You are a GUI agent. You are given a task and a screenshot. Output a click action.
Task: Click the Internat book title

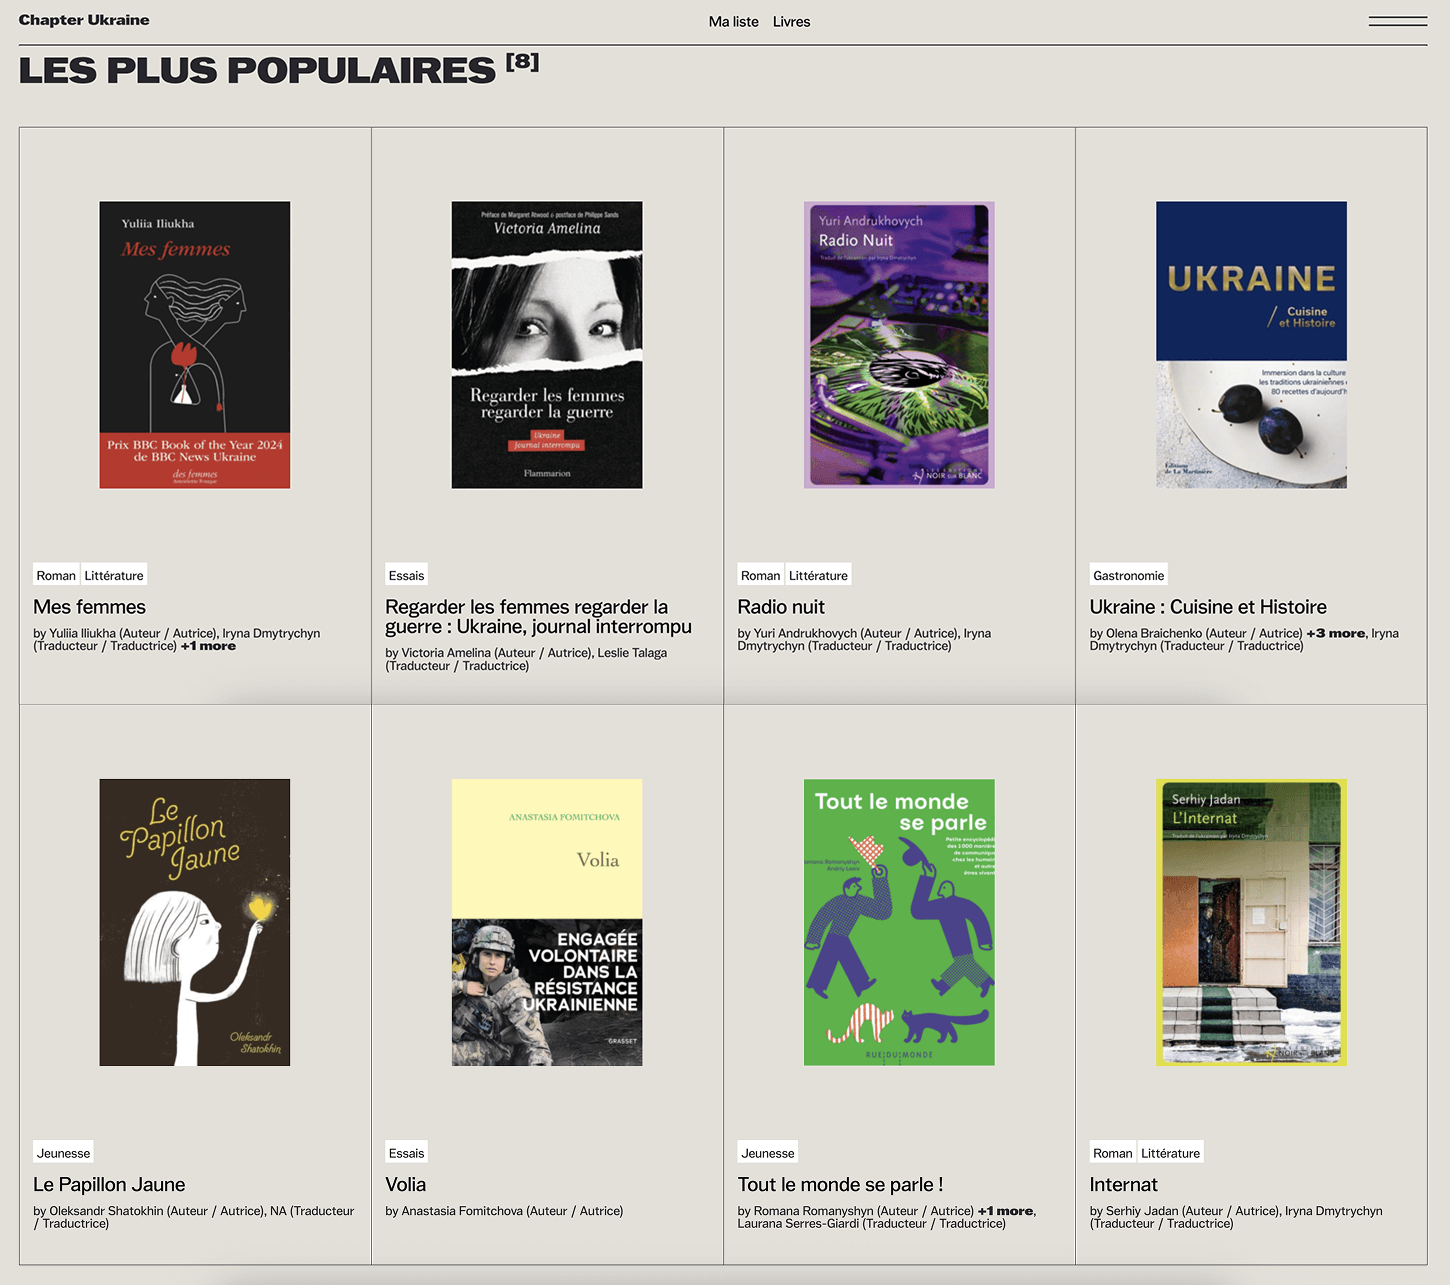1123,1185
